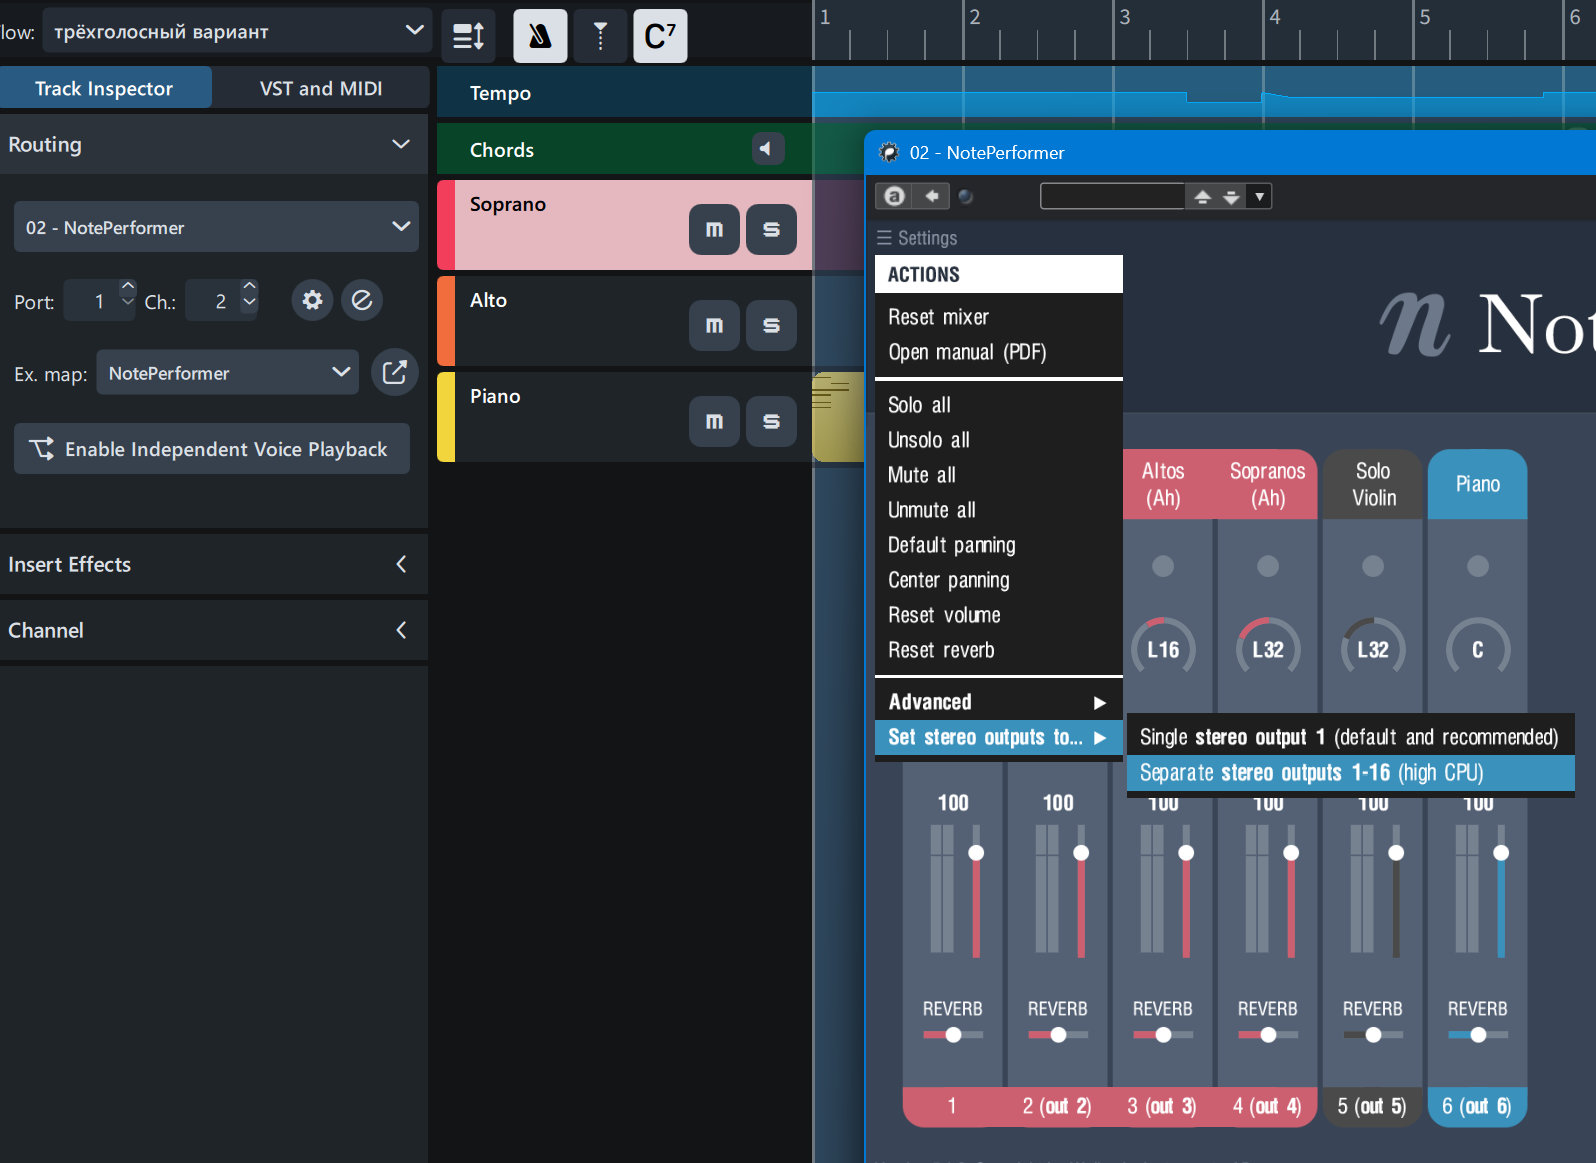Mute the Piano track
The image size is (1596, 1163).
point(714,421)
